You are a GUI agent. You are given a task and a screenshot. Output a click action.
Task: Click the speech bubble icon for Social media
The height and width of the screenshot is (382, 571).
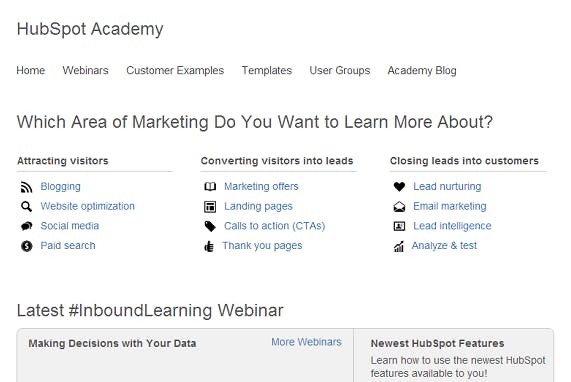point(26,226)
